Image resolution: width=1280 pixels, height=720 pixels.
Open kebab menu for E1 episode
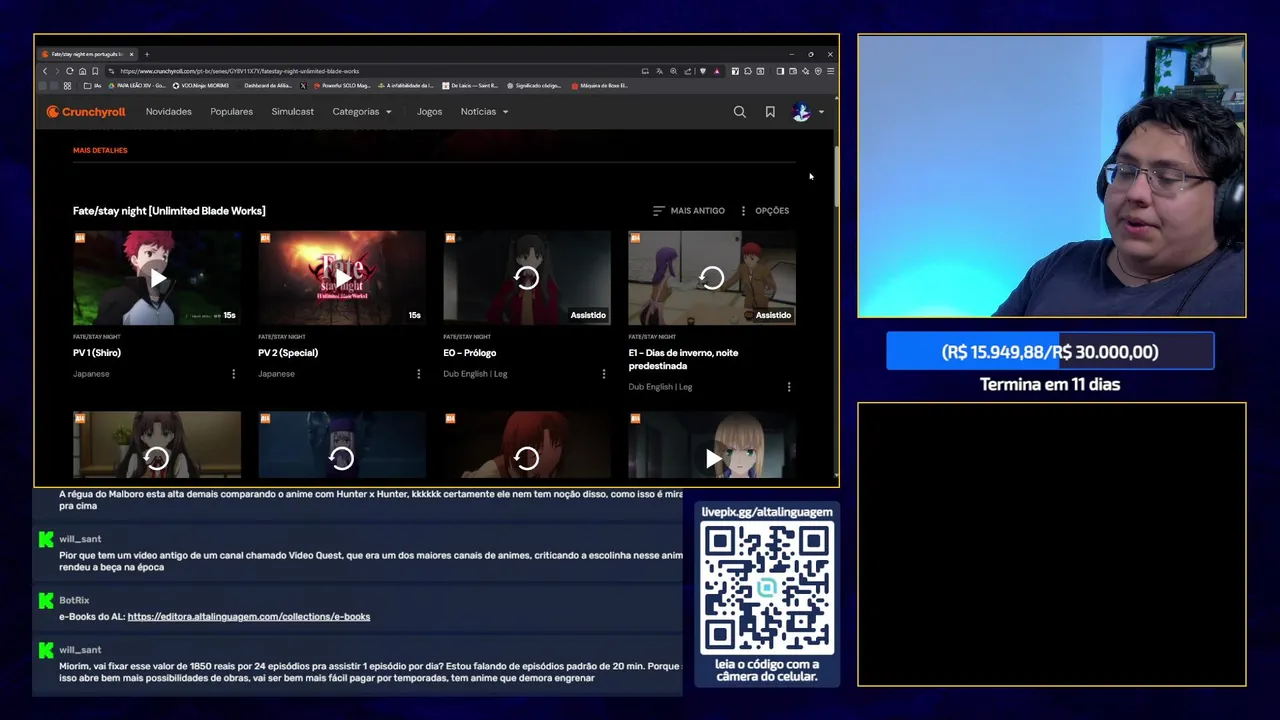(x=789, y=387)
